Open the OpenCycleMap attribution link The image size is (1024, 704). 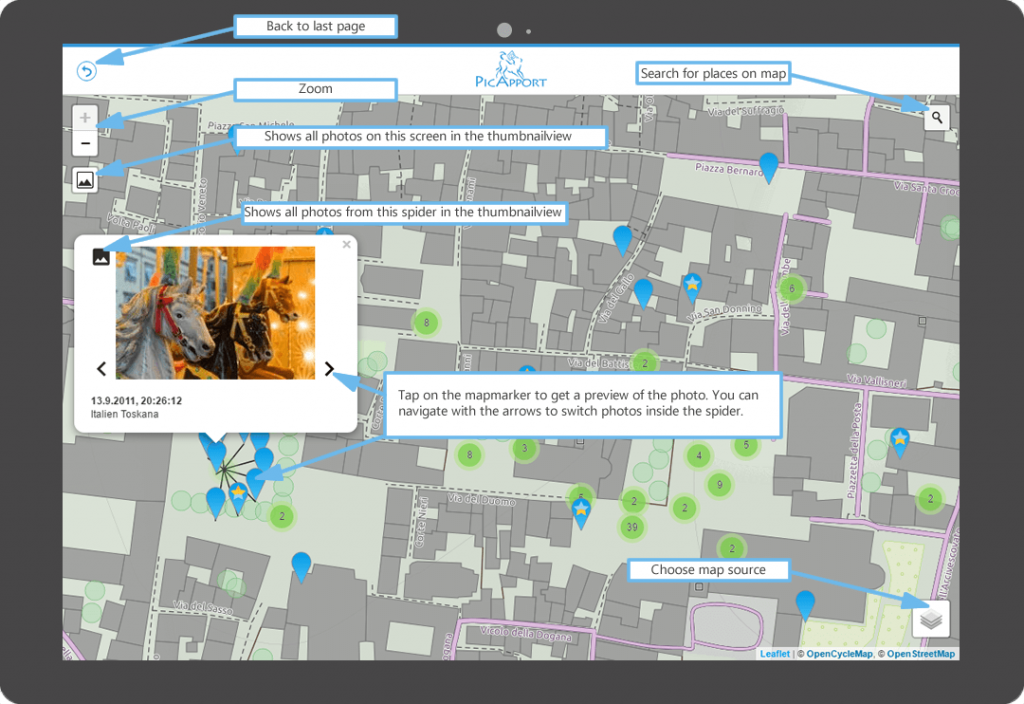(838, 654)
